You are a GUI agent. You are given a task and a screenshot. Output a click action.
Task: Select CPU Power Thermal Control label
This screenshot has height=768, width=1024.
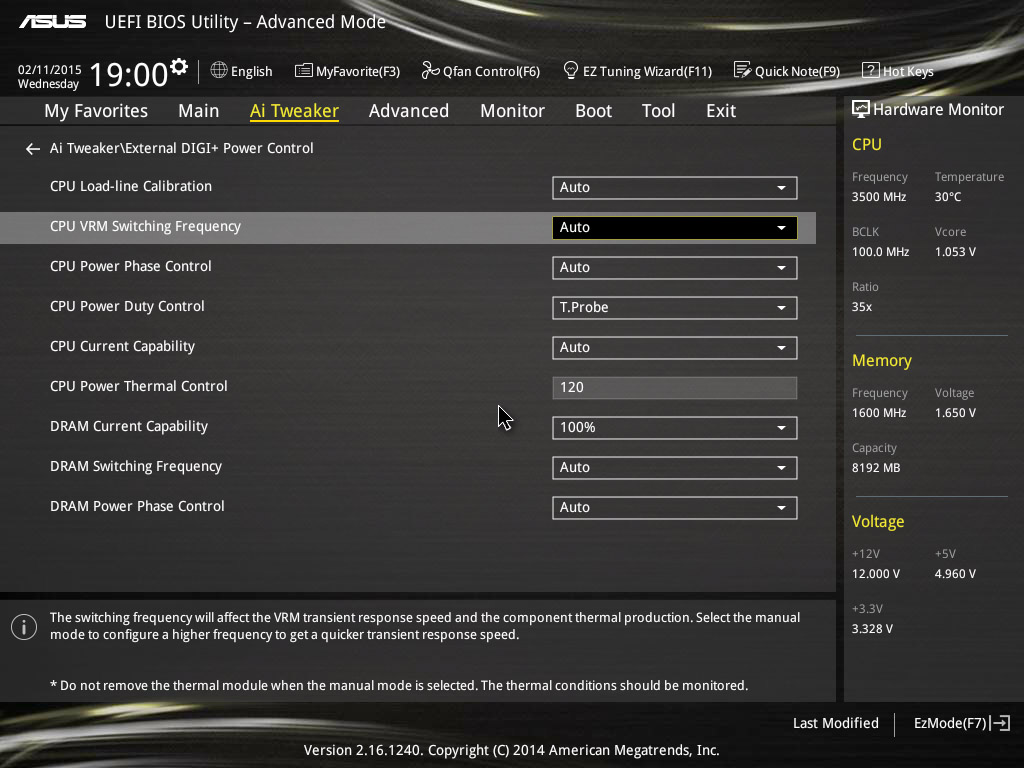(x=139, y=386)
